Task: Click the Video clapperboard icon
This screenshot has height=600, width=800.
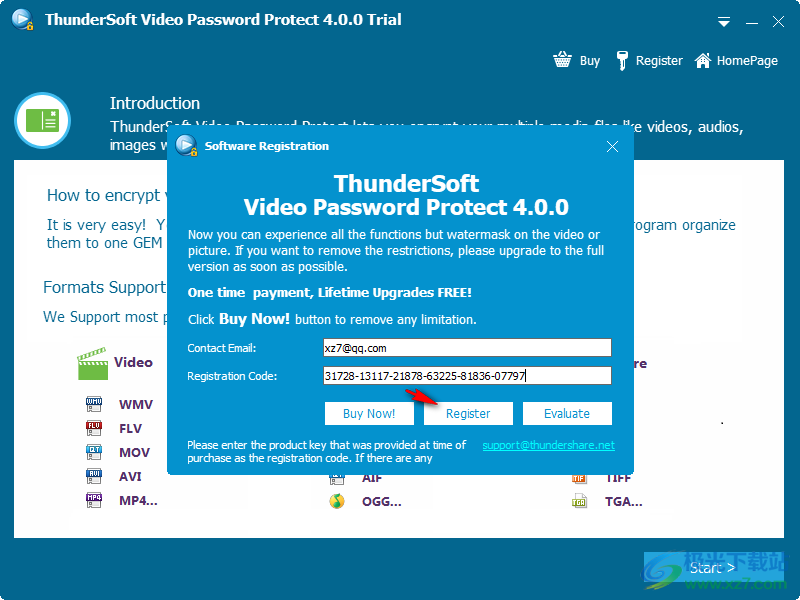Action: click(92, 364)
